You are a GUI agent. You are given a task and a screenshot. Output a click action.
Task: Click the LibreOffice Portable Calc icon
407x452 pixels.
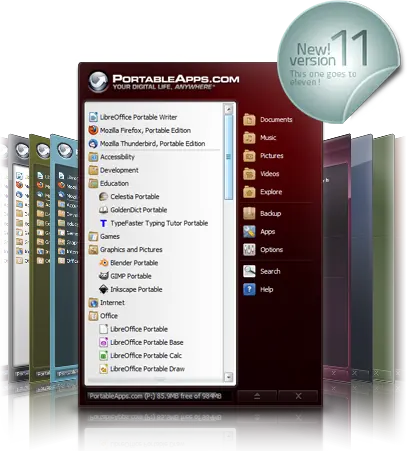[x=104, y=356]
